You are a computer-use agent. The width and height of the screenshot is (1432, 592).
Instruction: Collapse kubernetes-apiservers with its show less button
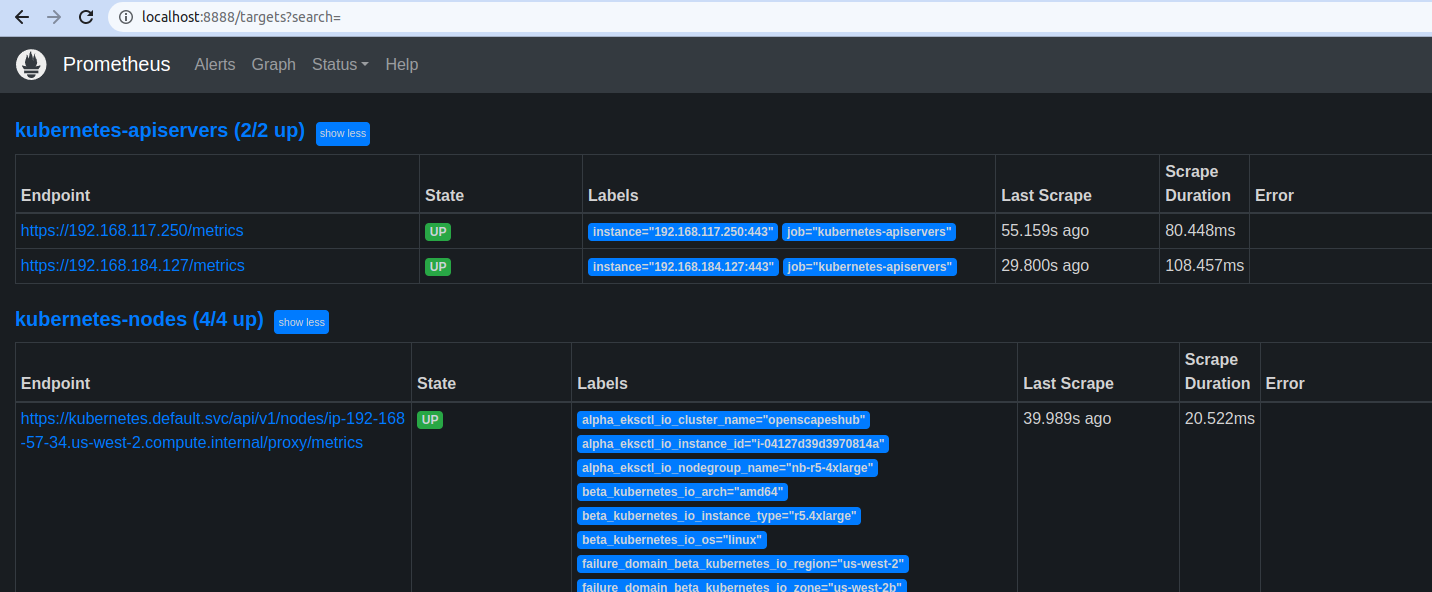pyautogui.click(x=342, y=133)
